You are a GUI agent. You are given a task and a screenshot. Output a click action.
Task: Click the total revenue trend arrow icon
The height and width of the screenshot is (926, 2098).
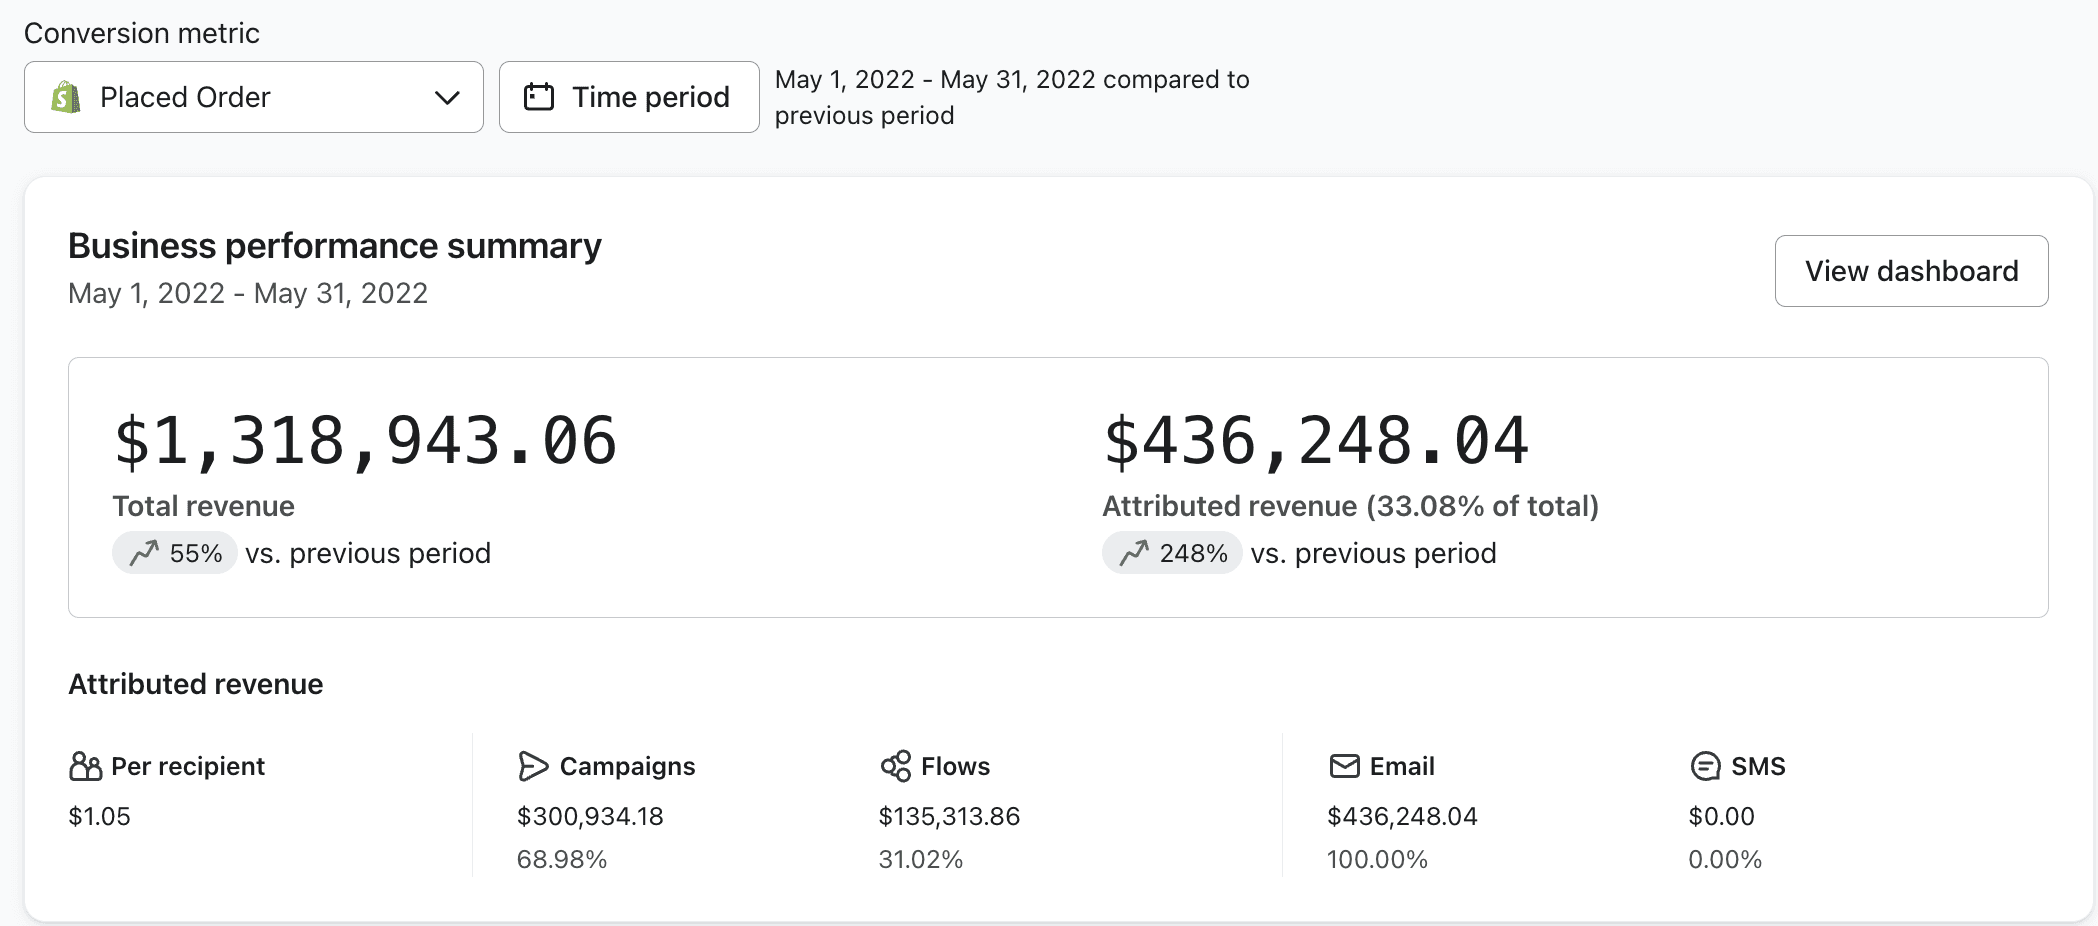144,553
